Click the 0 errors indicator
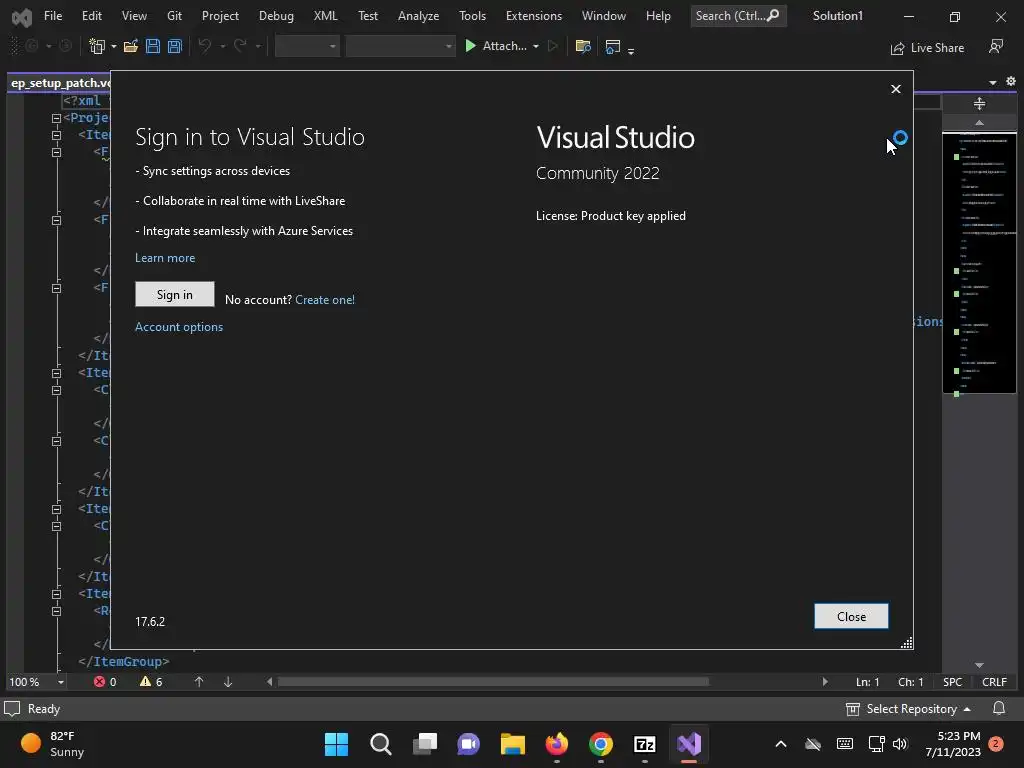Screen dimensions: 1024x768 pos(105,682)
